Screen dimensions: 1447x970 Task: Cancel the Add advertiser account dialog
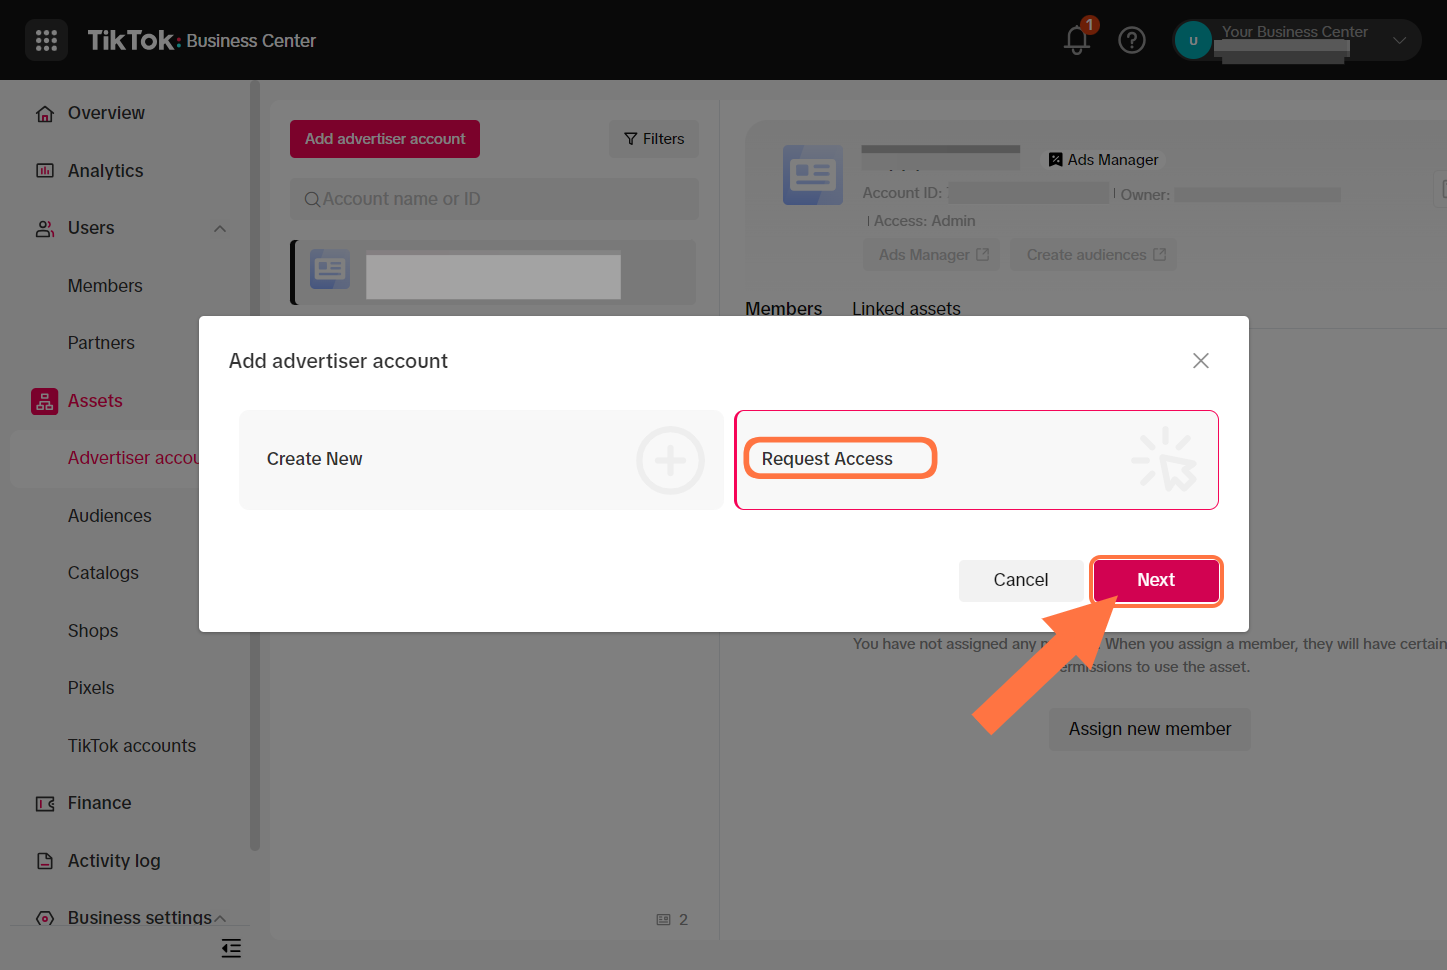(1021, 580)
